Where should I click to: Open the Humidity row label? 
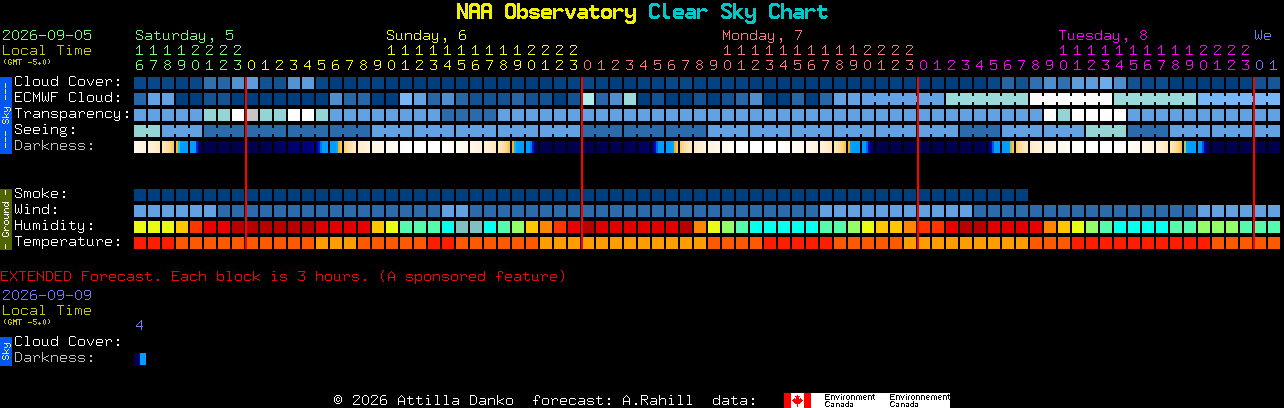point(54,226)
